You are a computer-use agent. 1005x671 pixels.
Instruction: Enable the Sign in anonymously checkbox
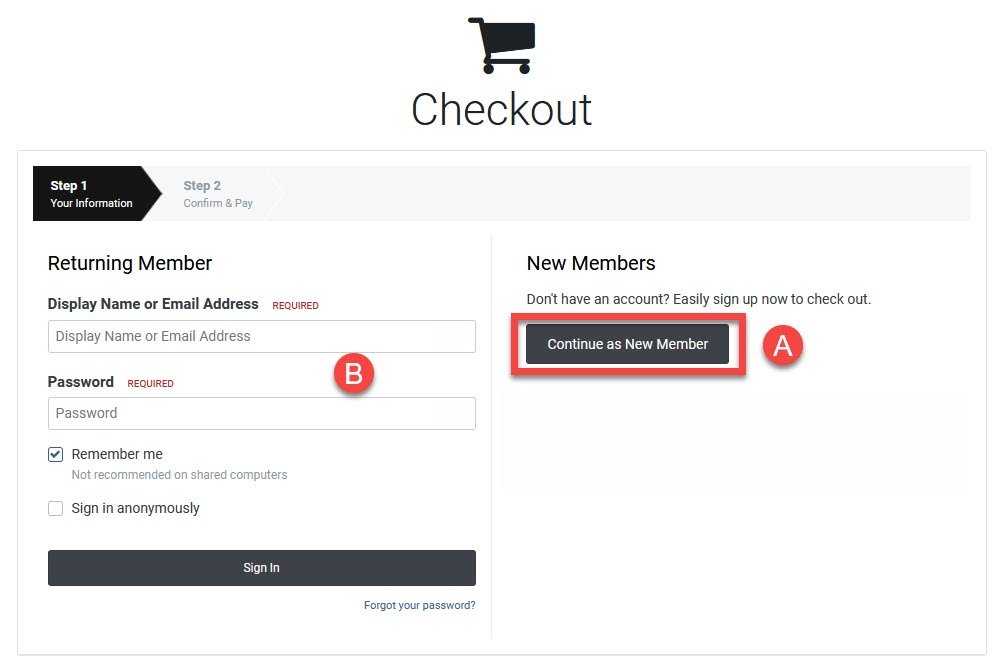pyautogui.click(x=56, y=509)
